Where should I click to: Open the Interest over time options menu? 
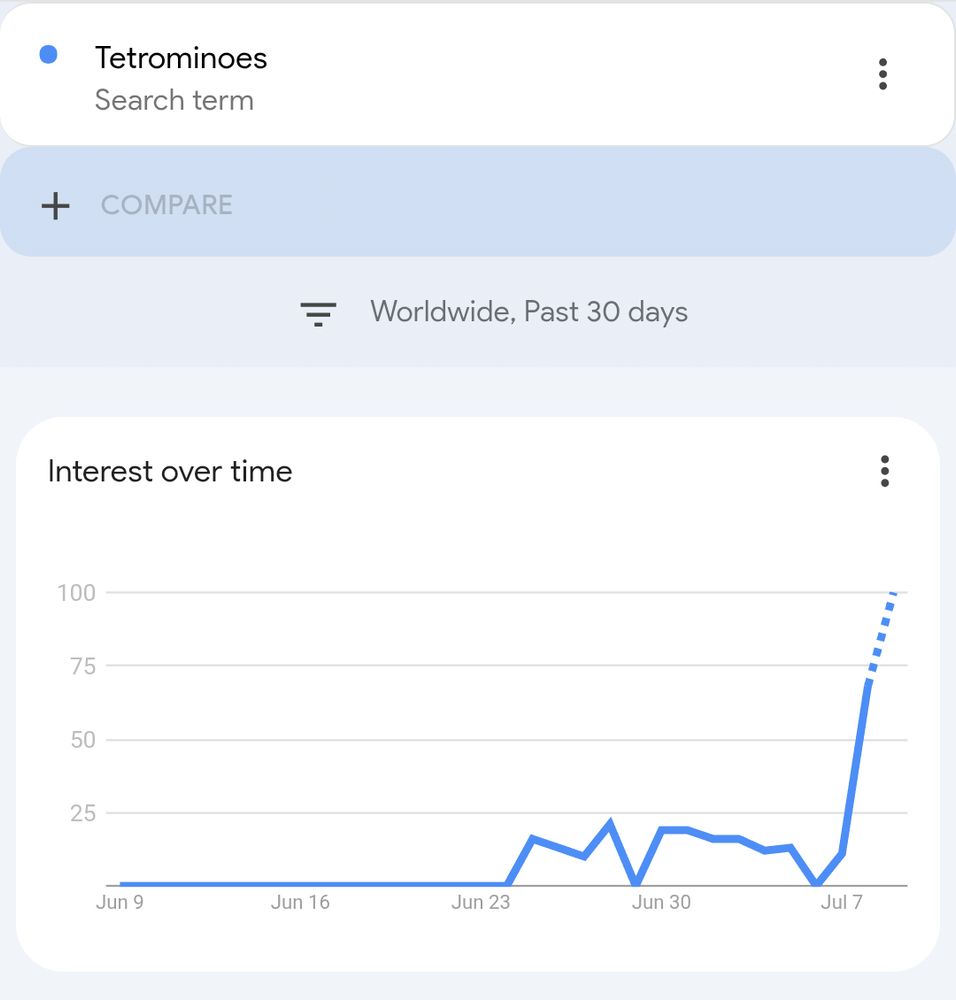884,471
